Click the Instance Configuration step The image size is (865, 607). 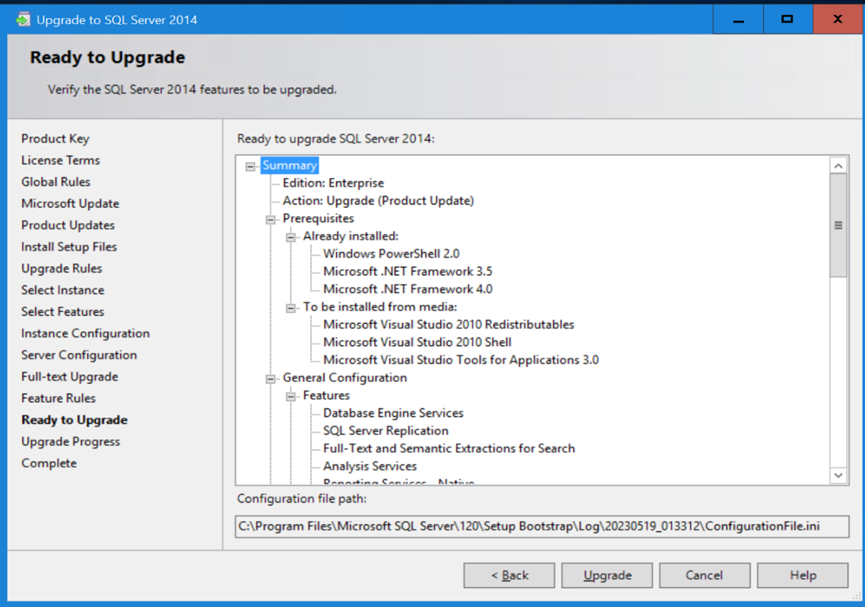86,333
